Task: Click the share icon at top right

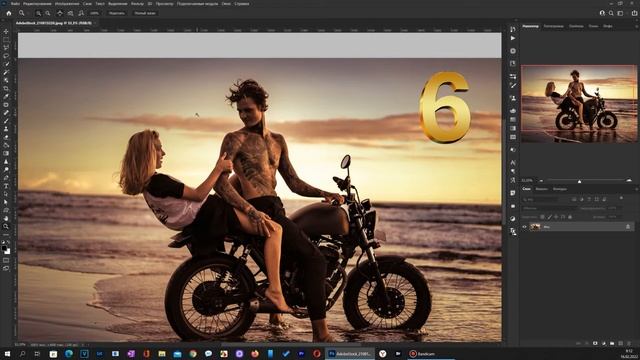Action: [634, 13]
